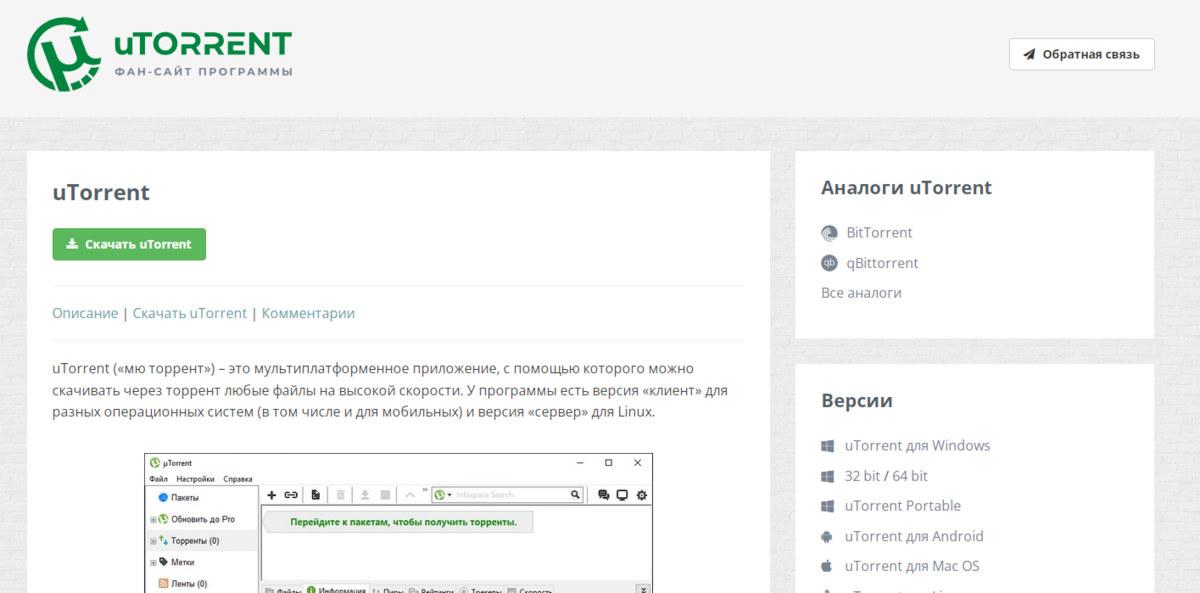Click the chain link Add URL icon
1200x593 pixels.
click(291, 494)
